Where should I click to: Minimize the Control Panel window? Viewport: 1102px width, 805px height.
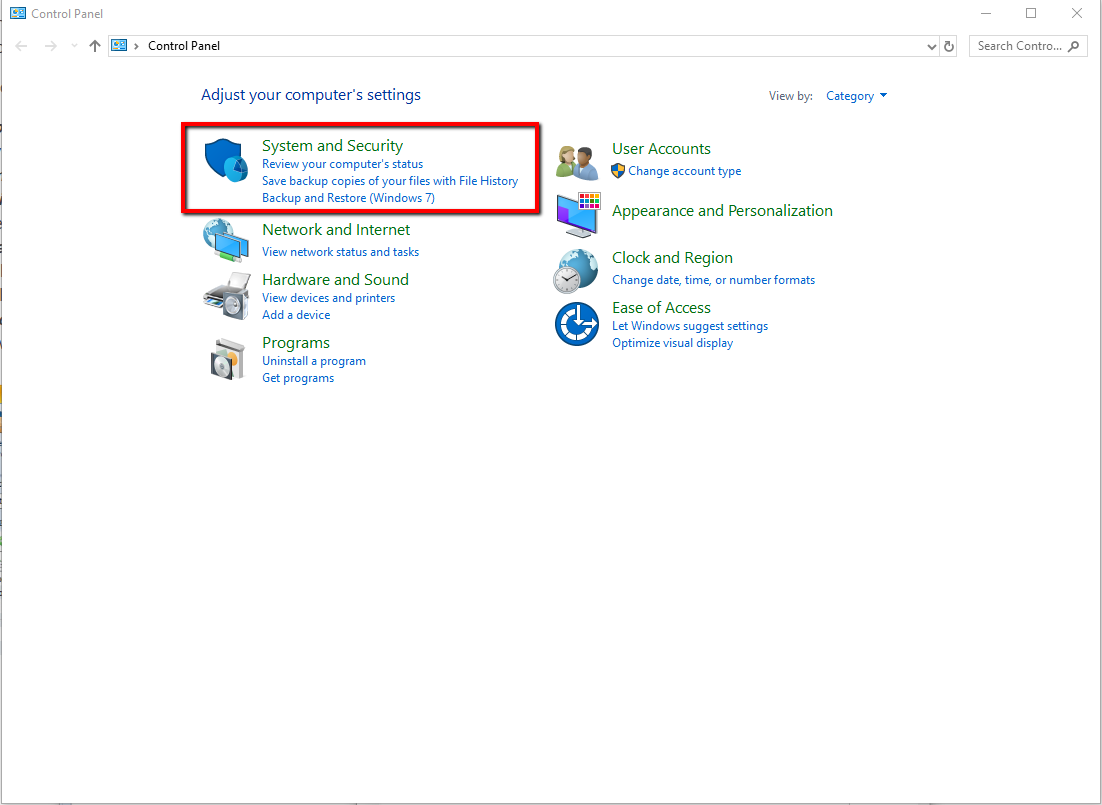(986, 13)
